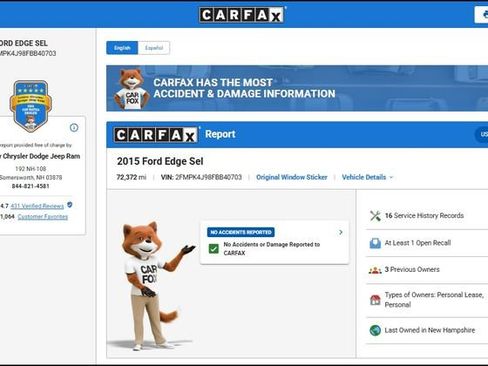Click the dealer phone number 844-821-4581

pyautogui.click(x=31, y=186)
